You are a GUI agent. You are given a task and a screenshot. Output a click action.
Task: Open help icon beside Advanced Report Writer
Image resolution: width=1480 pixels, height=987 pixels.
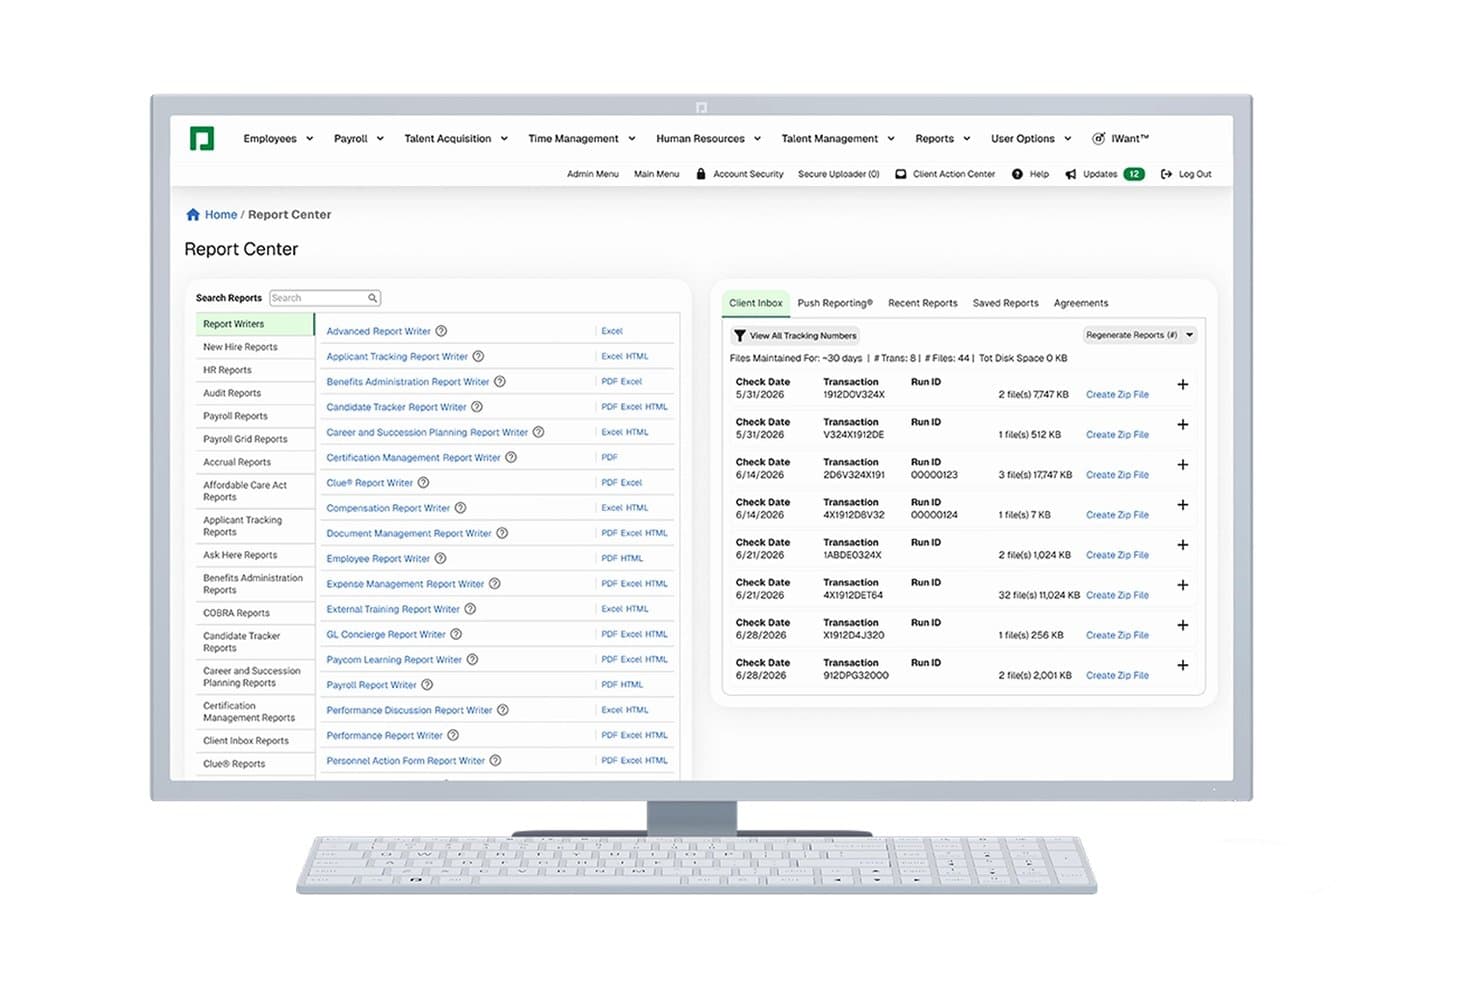click(x=441, y=331)
